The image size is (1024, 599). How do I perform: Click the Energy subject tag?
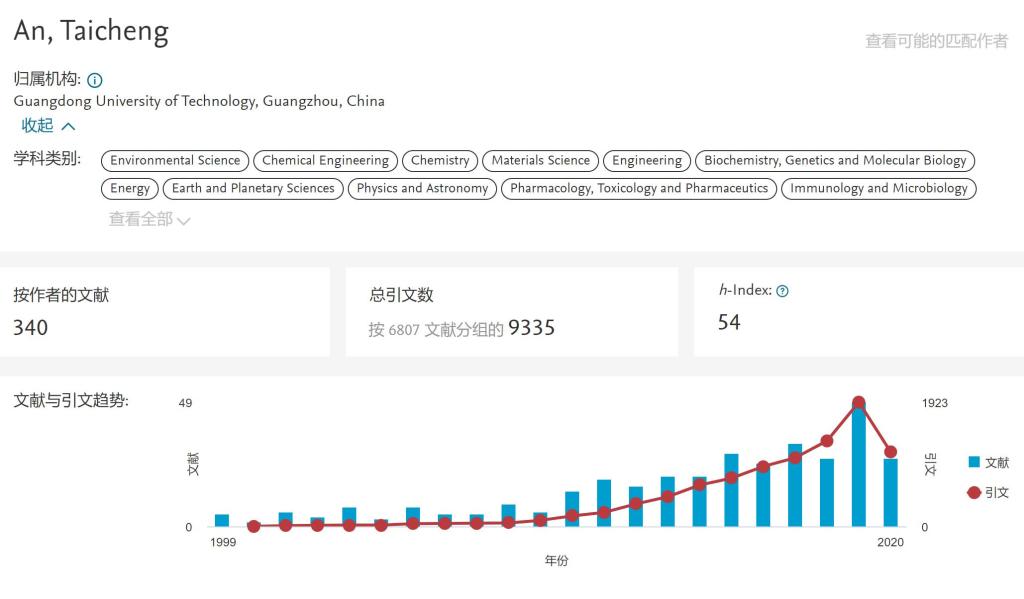(130, 188)
